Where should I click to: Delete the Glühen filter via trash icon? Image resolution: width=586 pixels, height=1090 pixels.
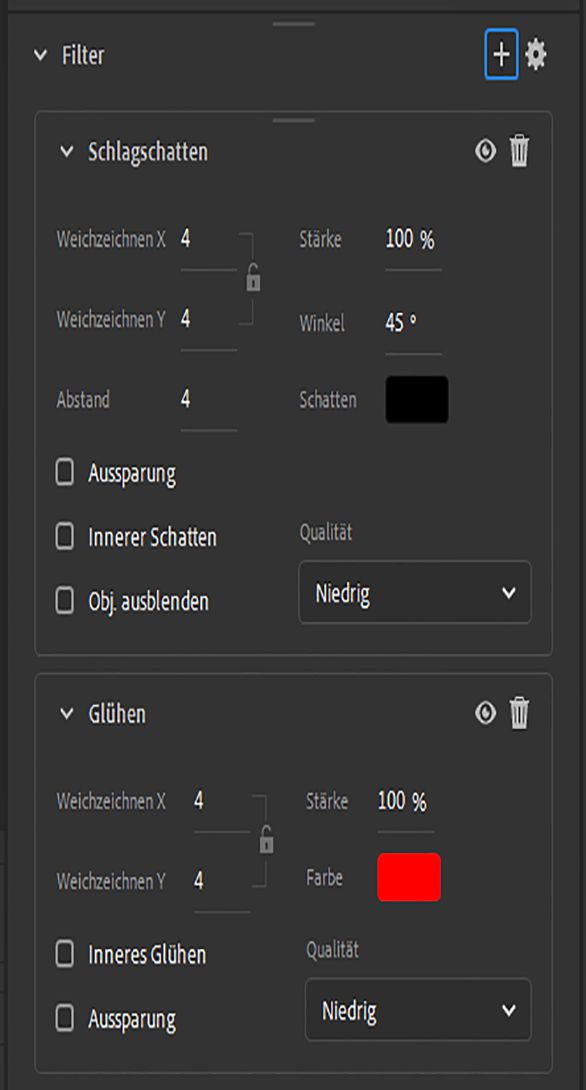pyautogui.click(x=519, y=712)
